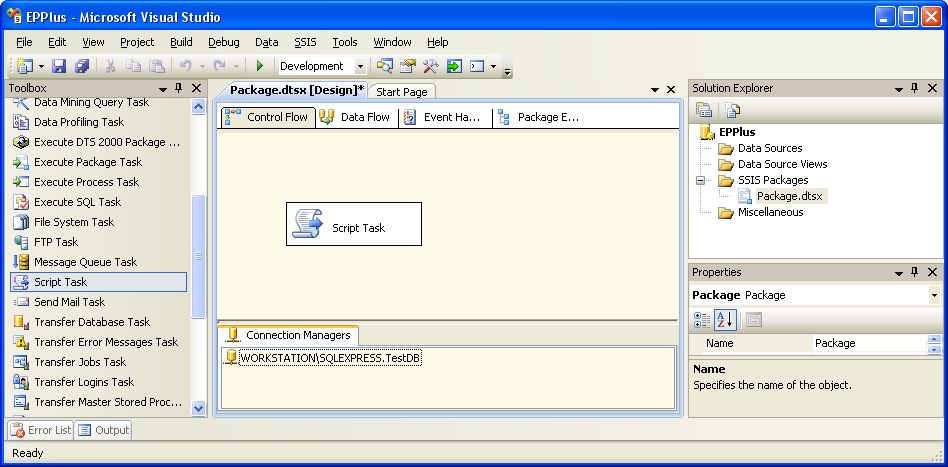Viewport: 948px width, 467px height.
Task: Select the Script Task box on the design surface
Action: (x=354, y=224)
